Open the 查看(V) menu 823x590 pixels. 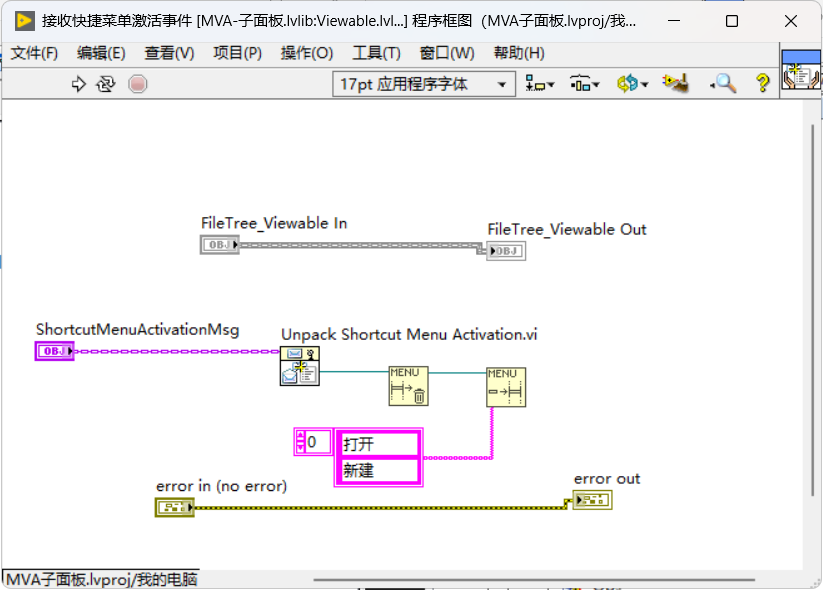click(169, 53)
